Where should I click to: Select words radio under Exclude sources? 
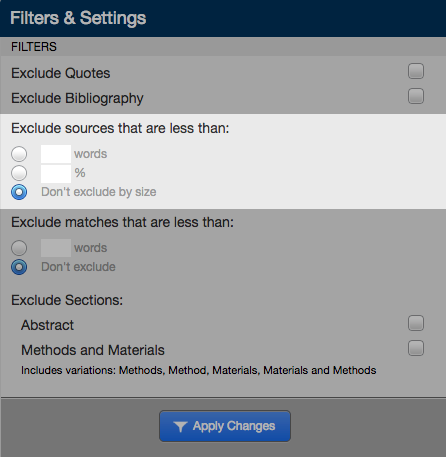pyautogui.click(x=19, y=154)
